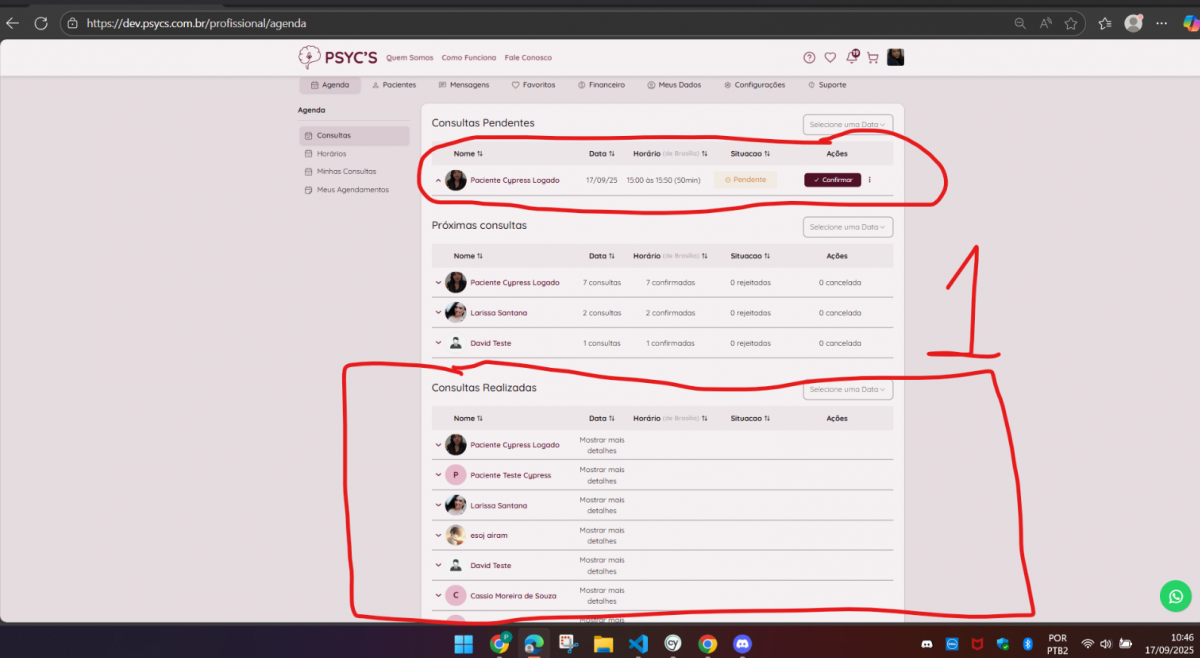Click the browser refresh button
This screenshot has height=658, width=1200.
point(41,23)
